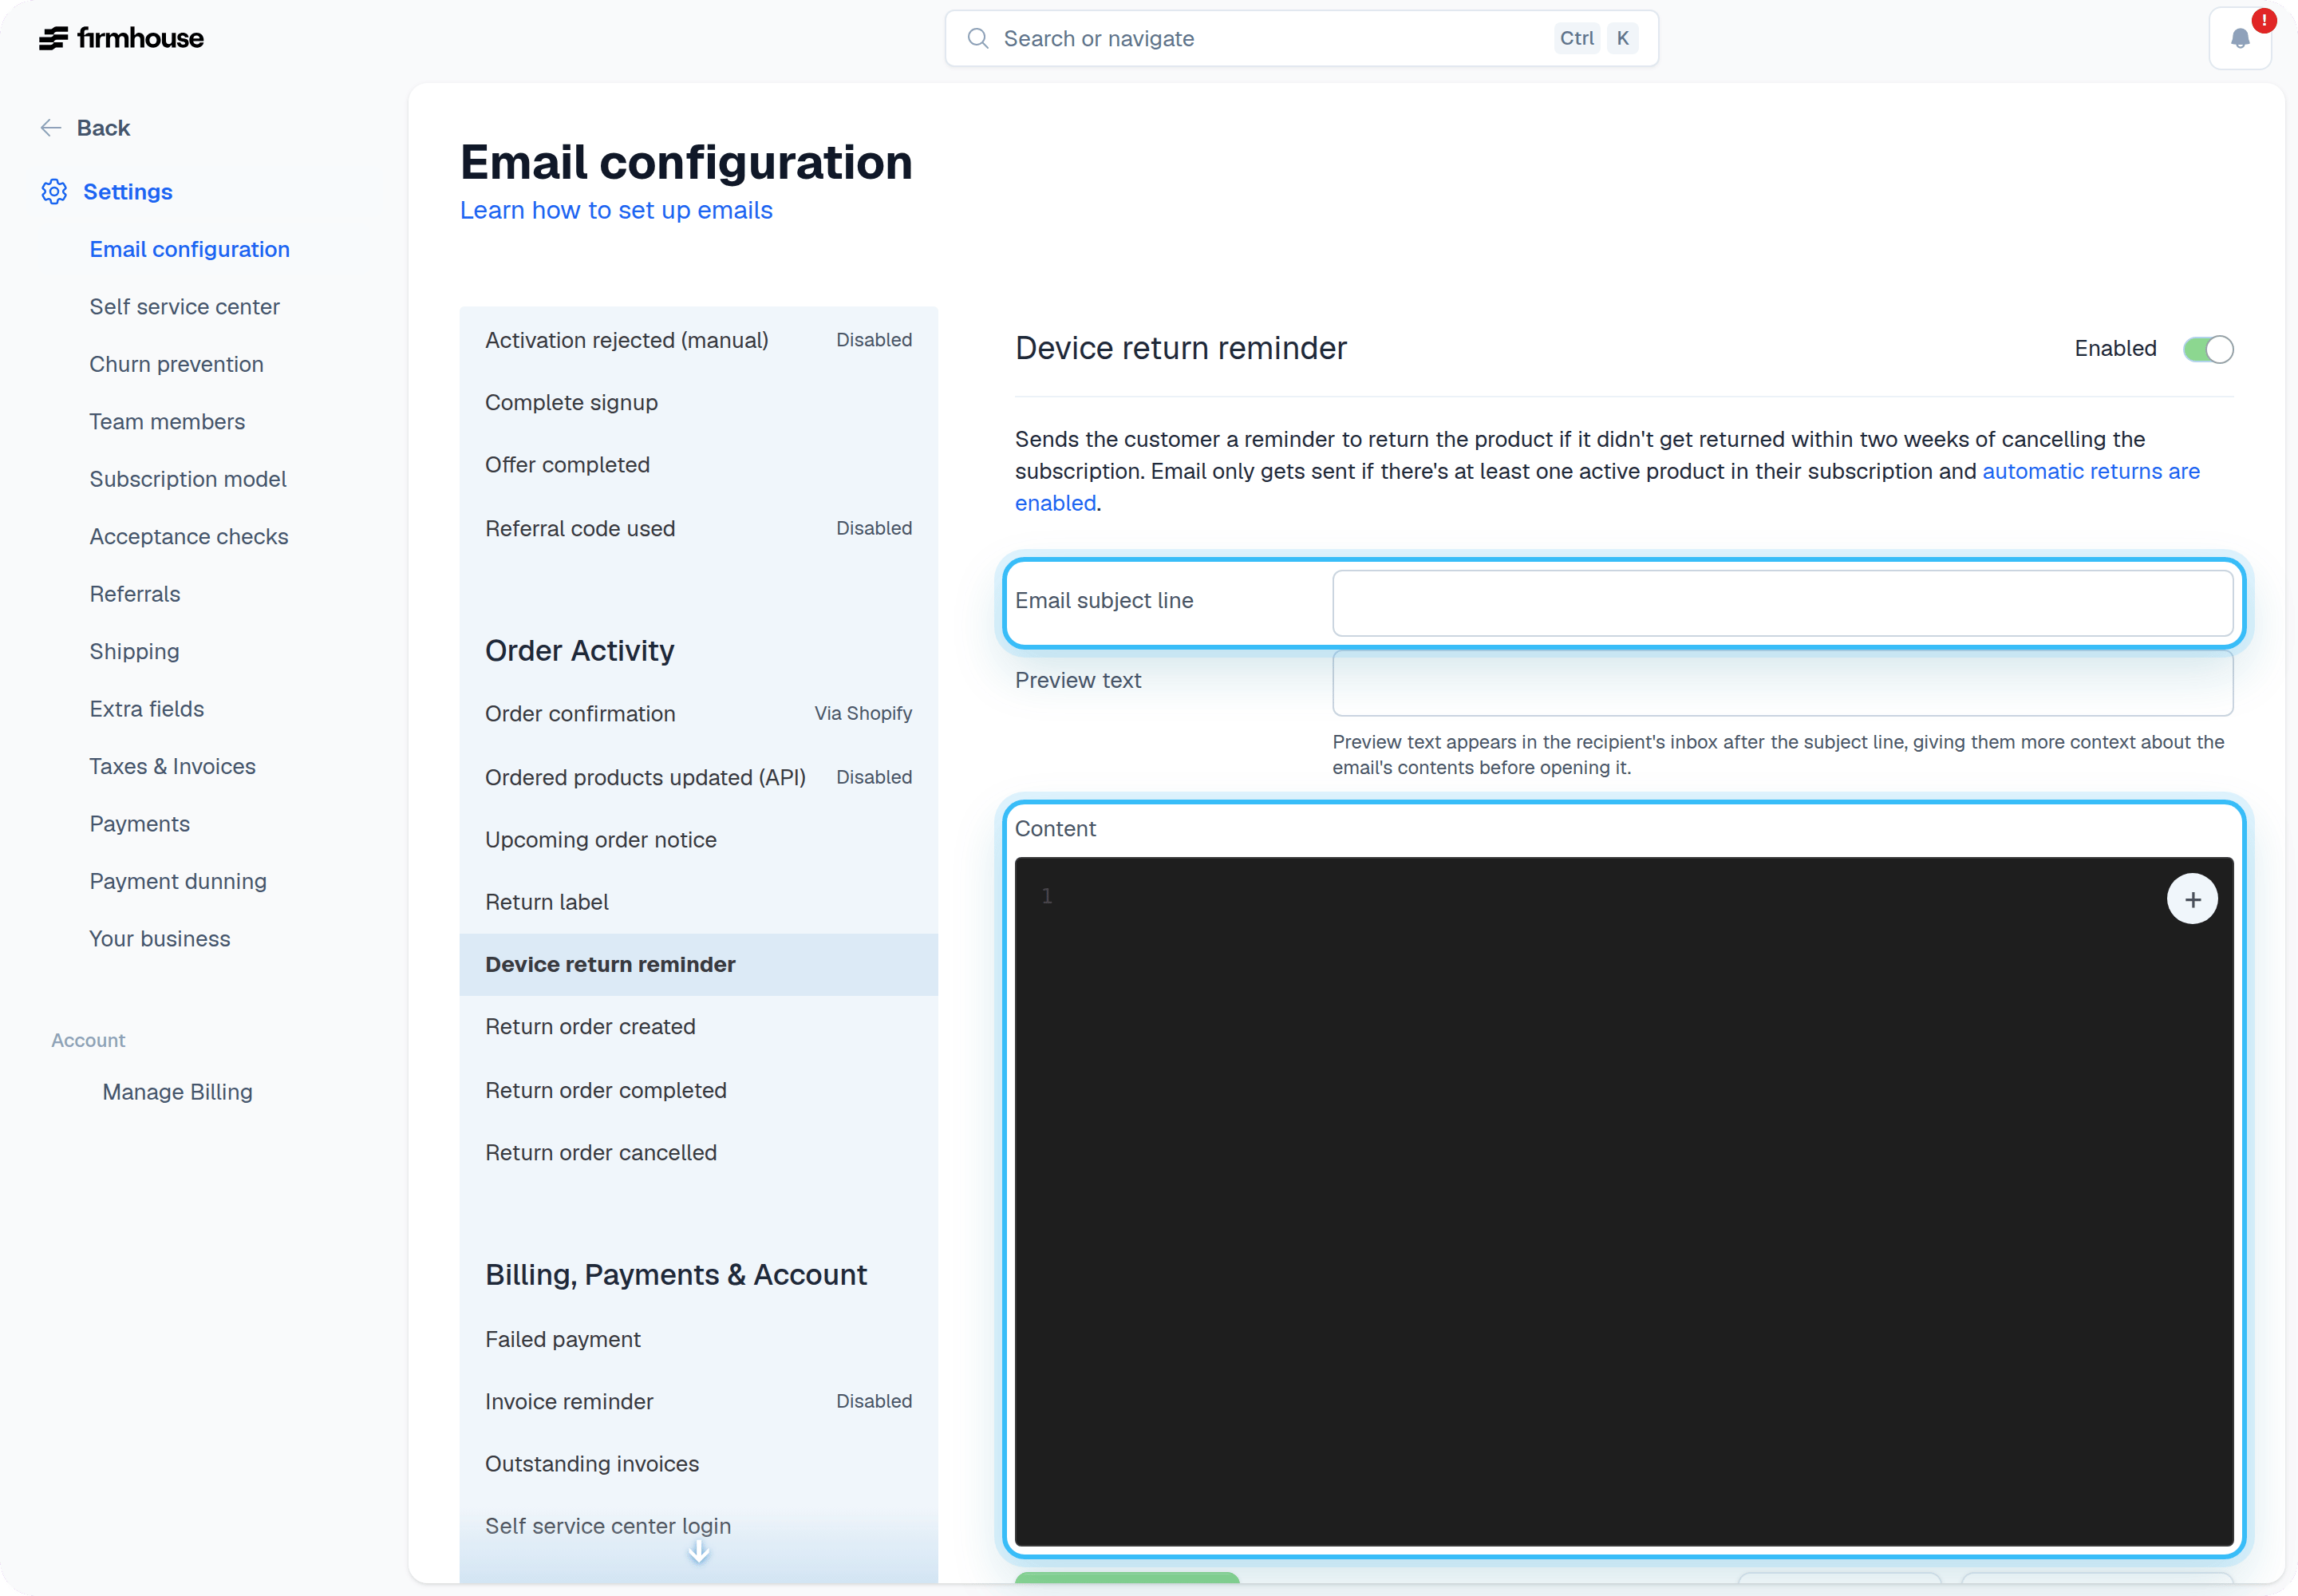Open Payment dunning settings
The height and width of the screenshot is (1596, 2298).
178,881
